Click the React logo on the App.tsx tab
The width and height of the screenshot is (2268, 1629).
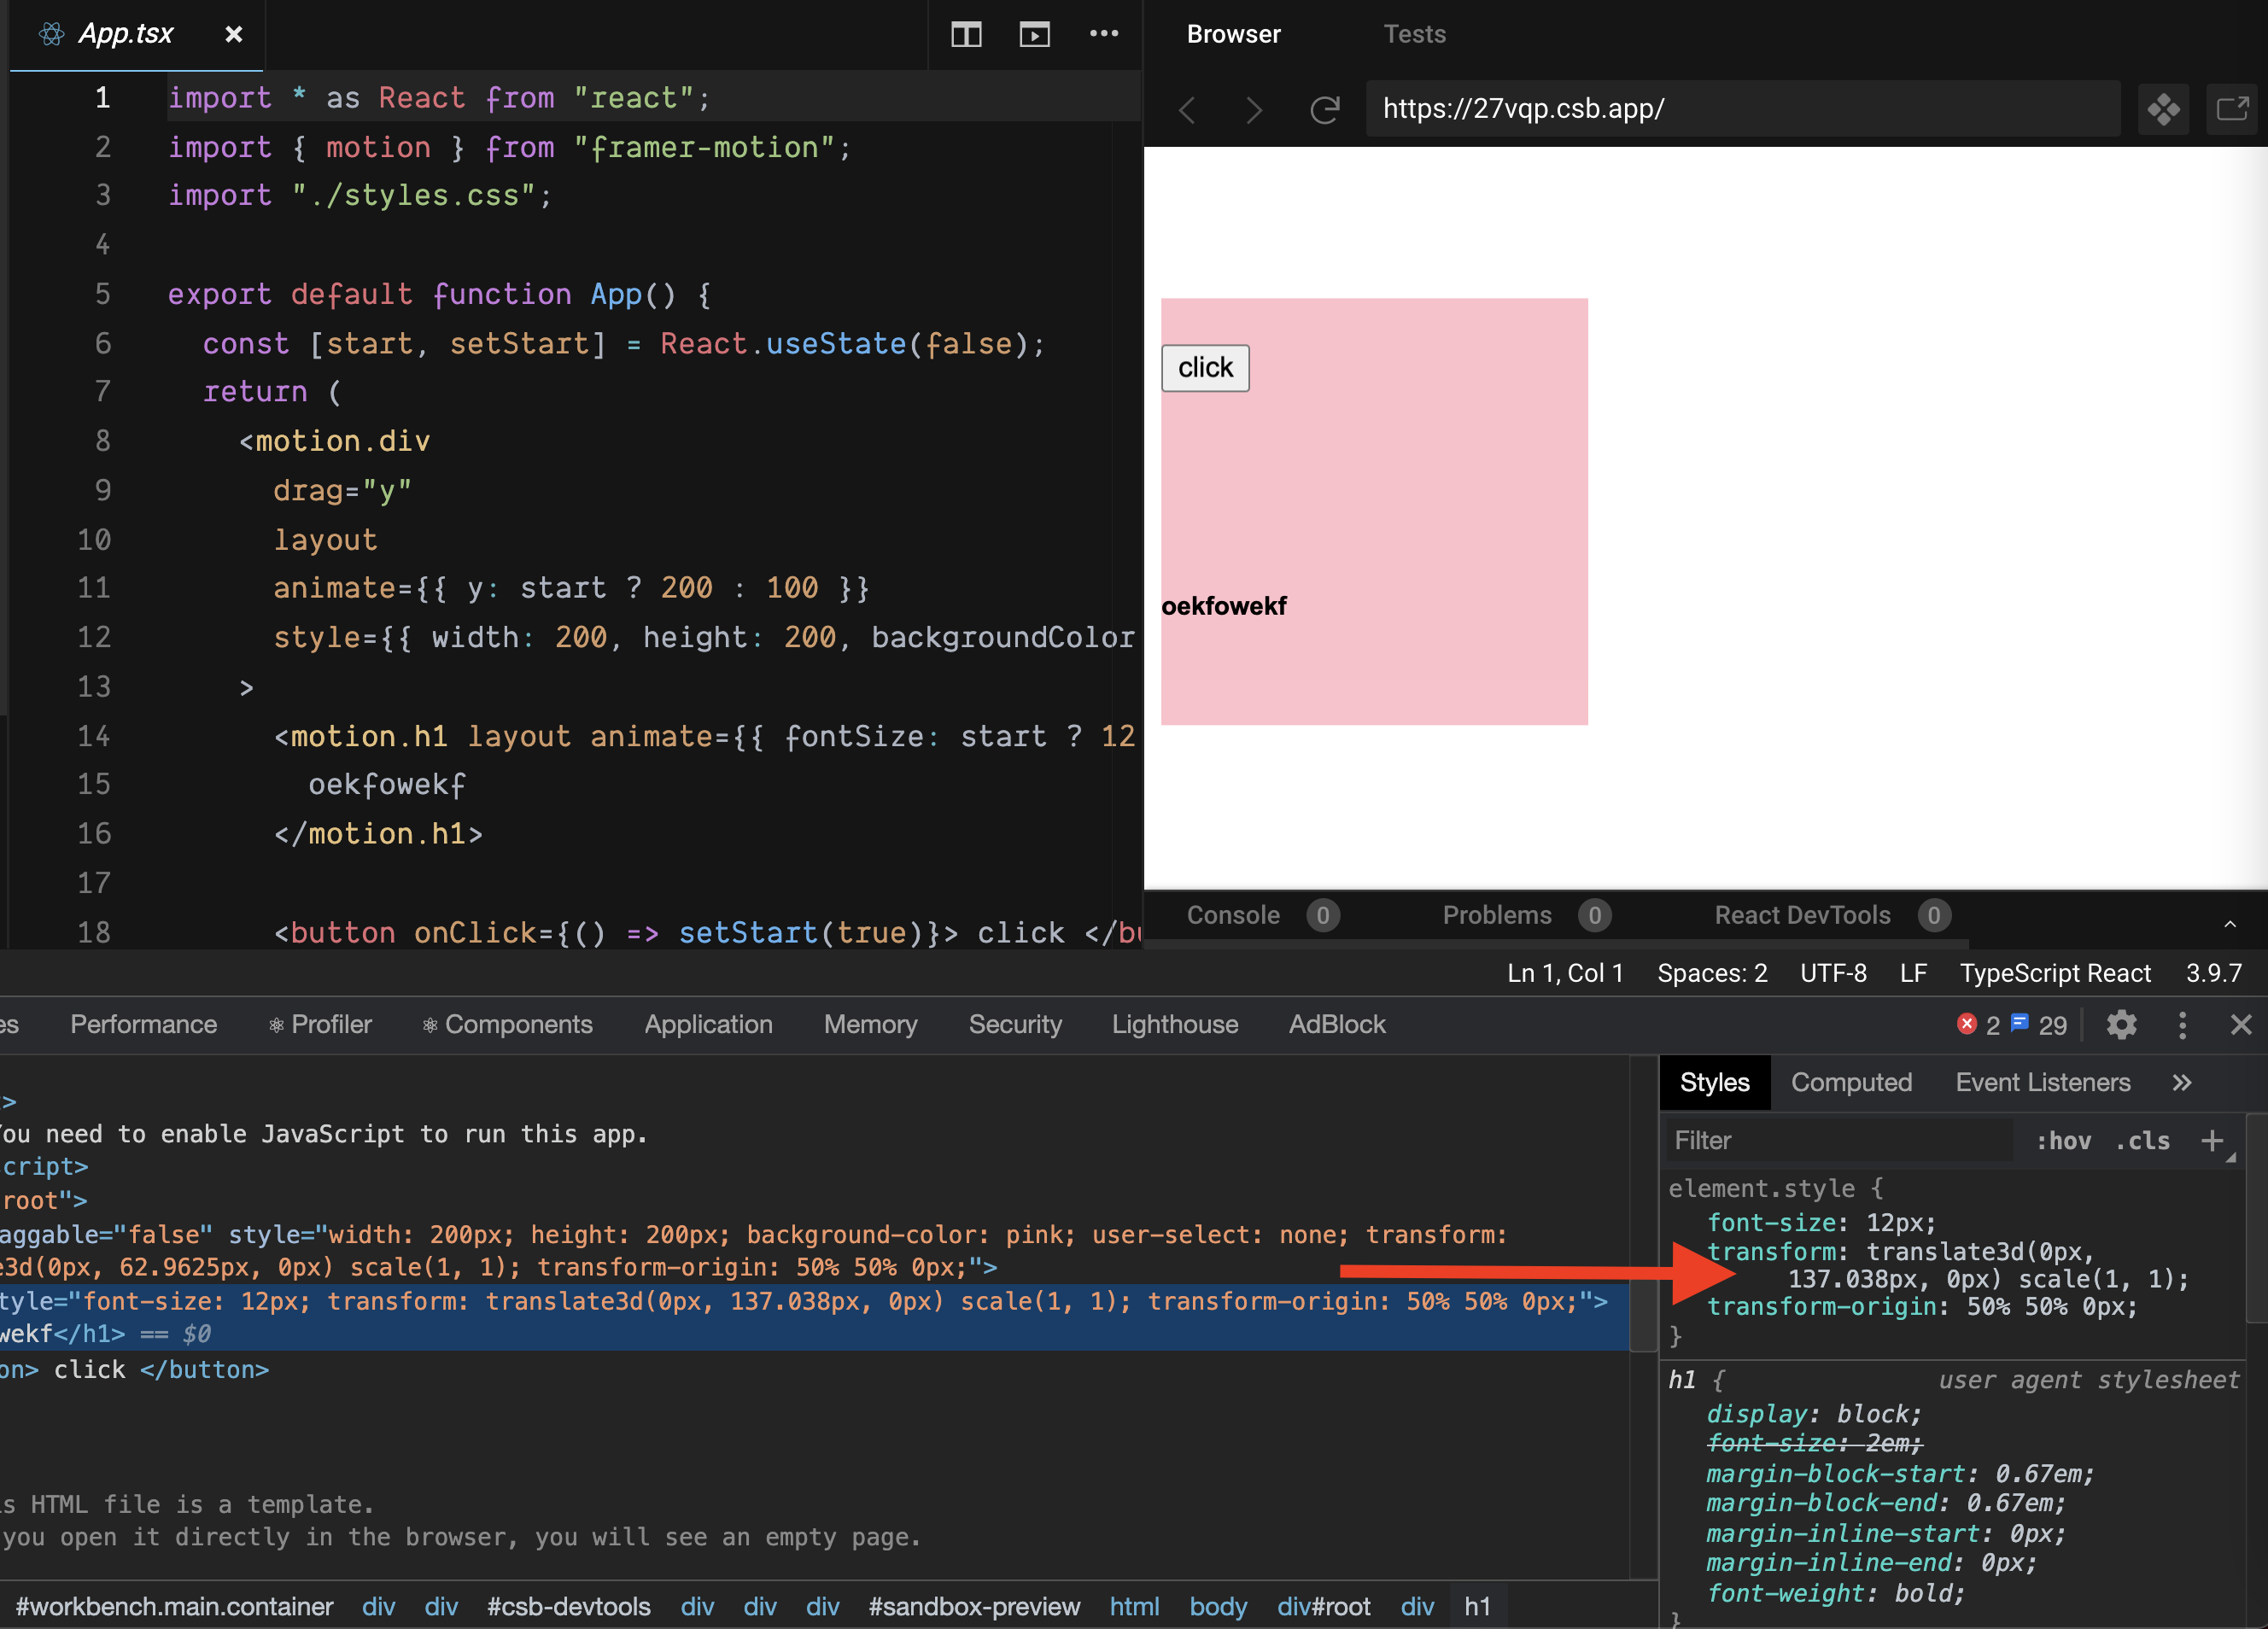52,33
